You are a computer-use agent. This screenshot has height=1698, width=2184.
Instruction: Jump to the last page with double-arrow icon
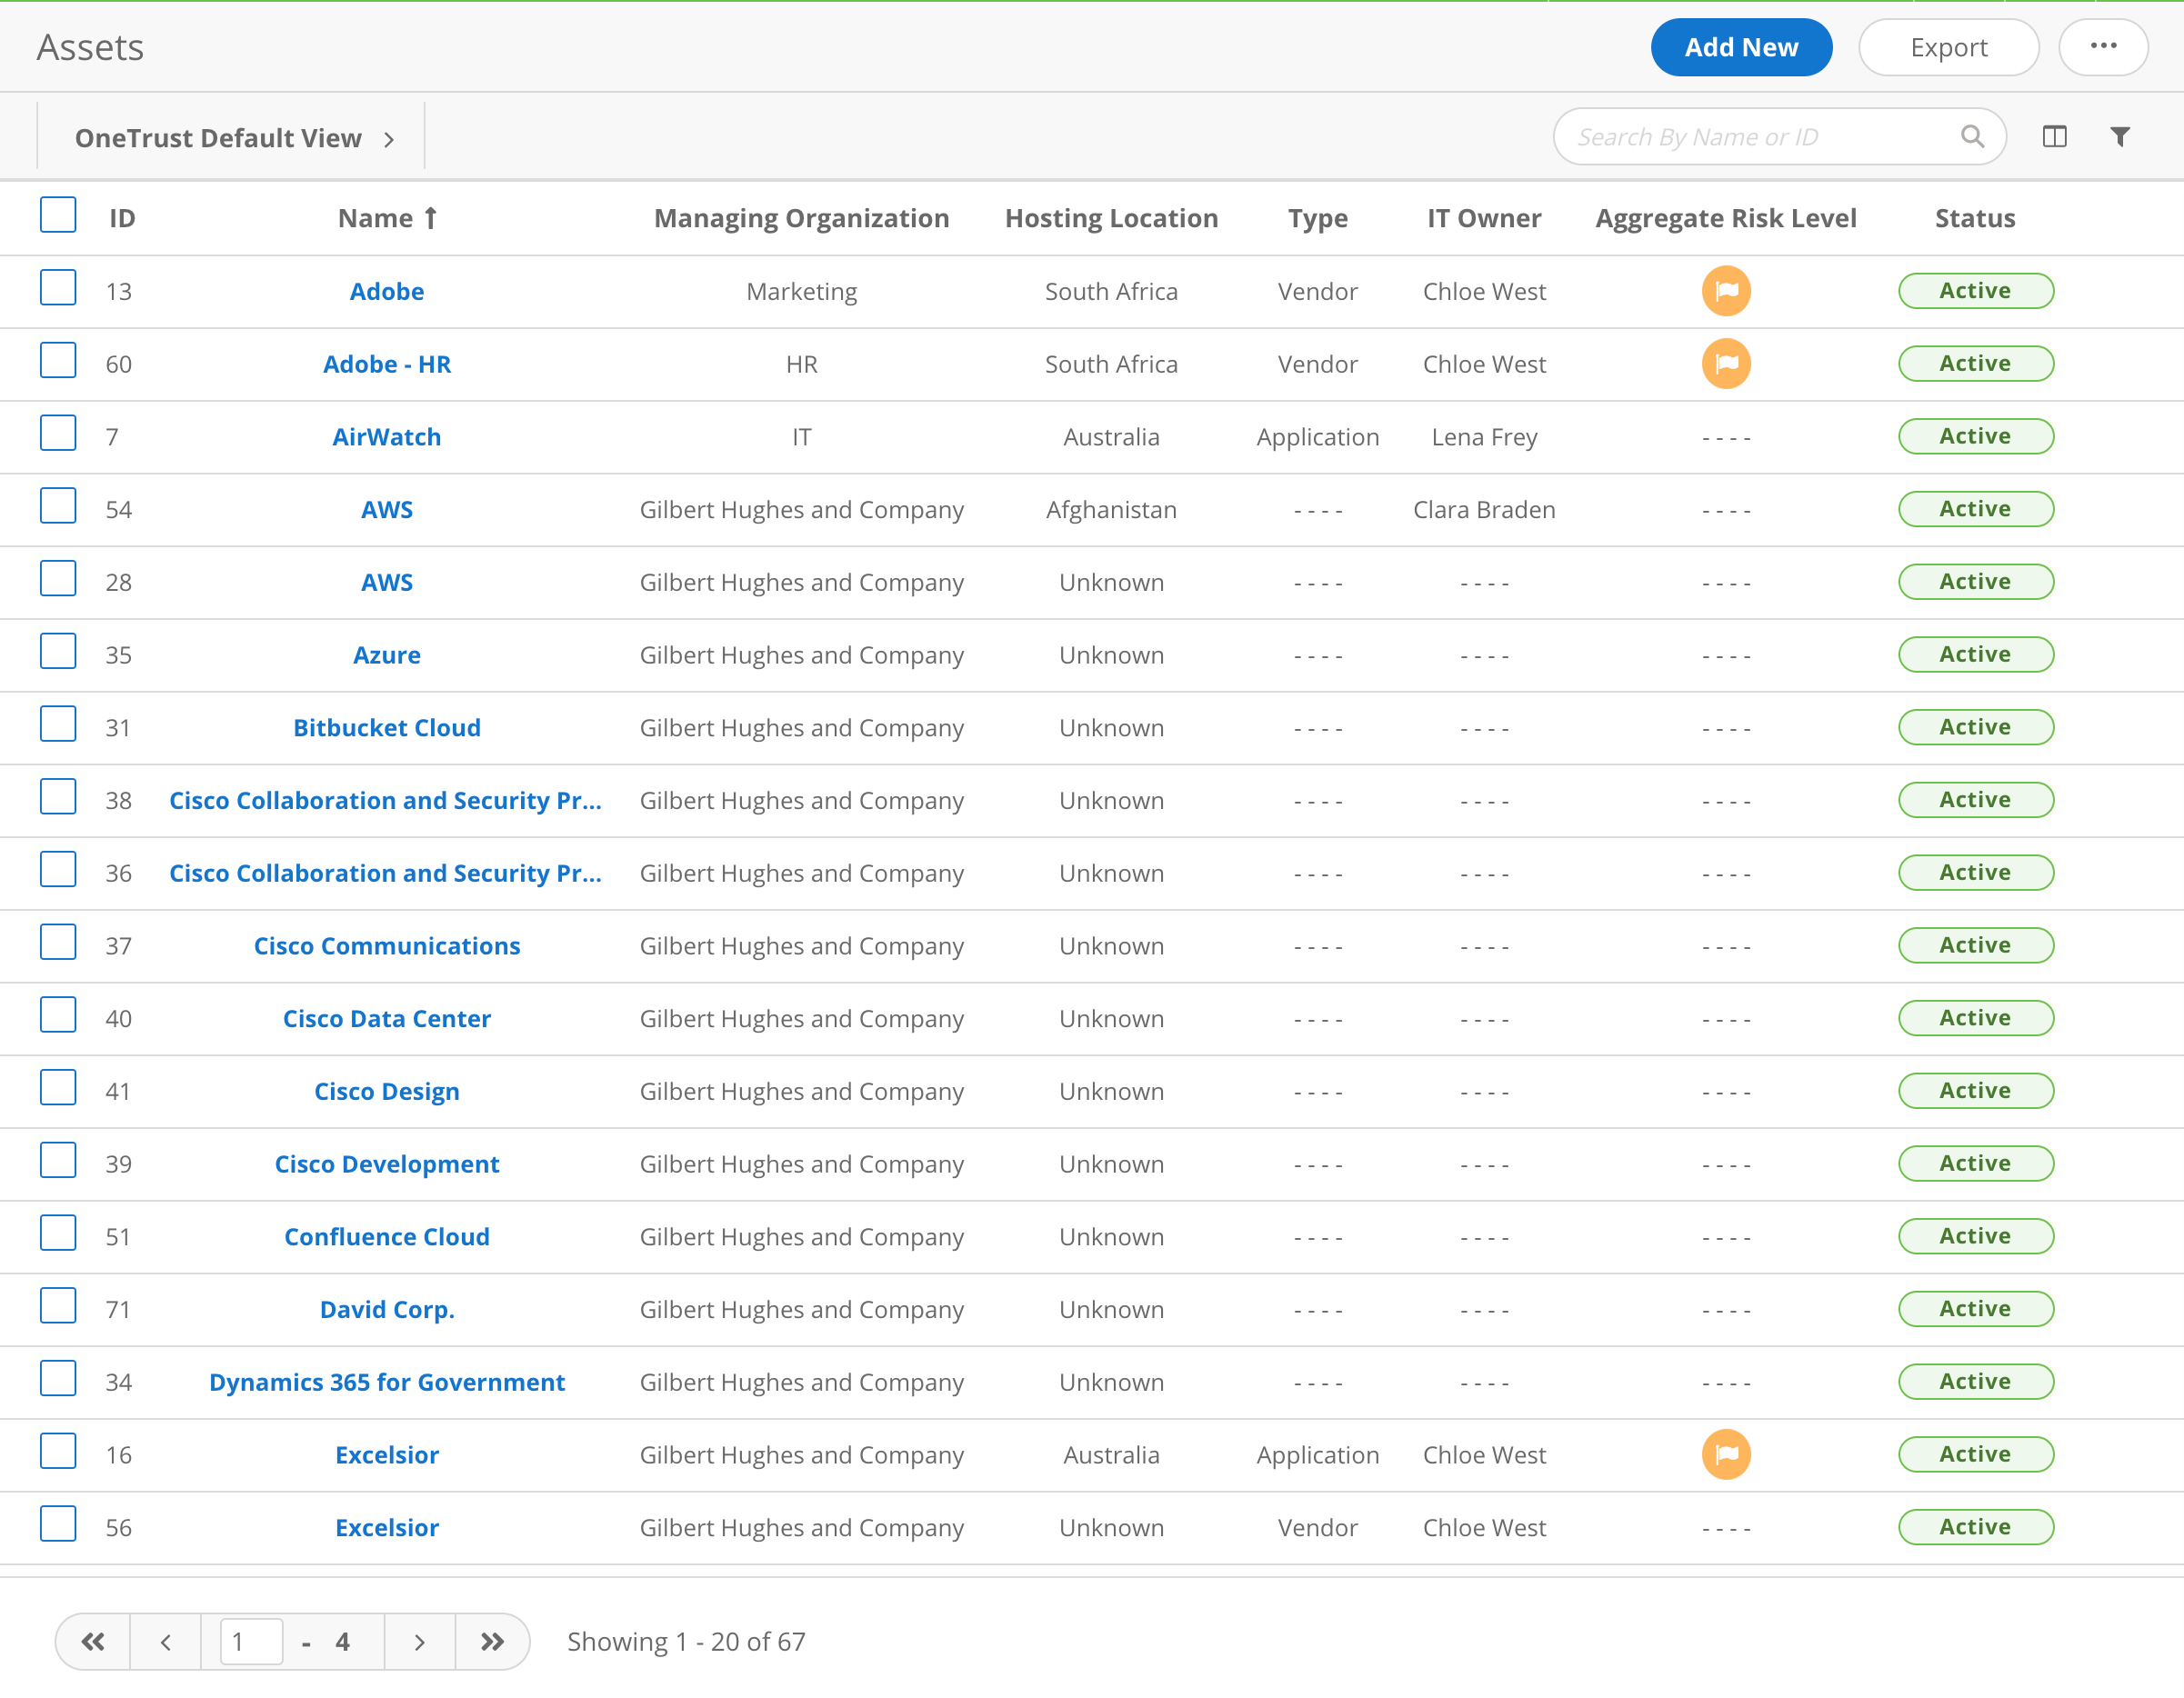pyautogui.click(x=492, y=1641)
